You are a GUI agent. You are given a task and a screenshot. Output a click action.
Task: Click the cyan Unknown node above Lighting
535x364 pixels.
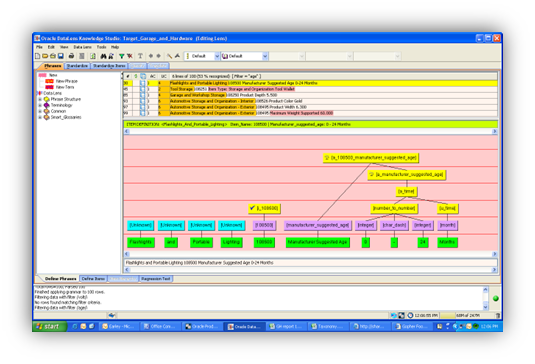point(231,225)
